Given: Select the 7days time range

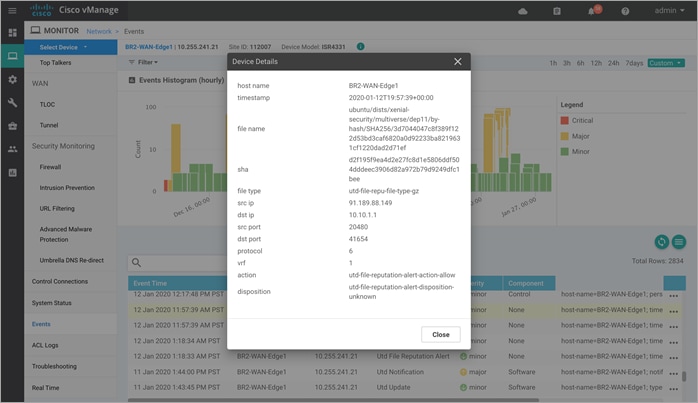Looking at the screenshot, I should click(634, 63).
